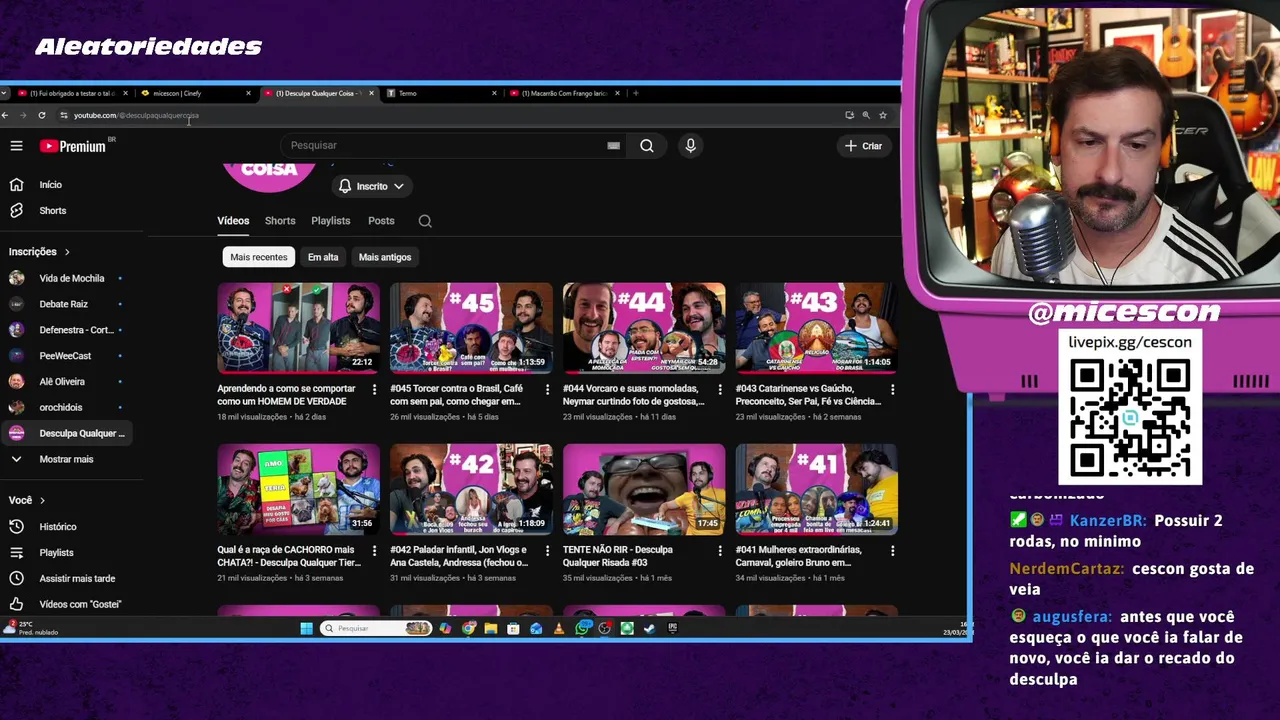Click the Windows Start button
The width and height of the screenshot is (1280, 720).
tap(306, 628)
